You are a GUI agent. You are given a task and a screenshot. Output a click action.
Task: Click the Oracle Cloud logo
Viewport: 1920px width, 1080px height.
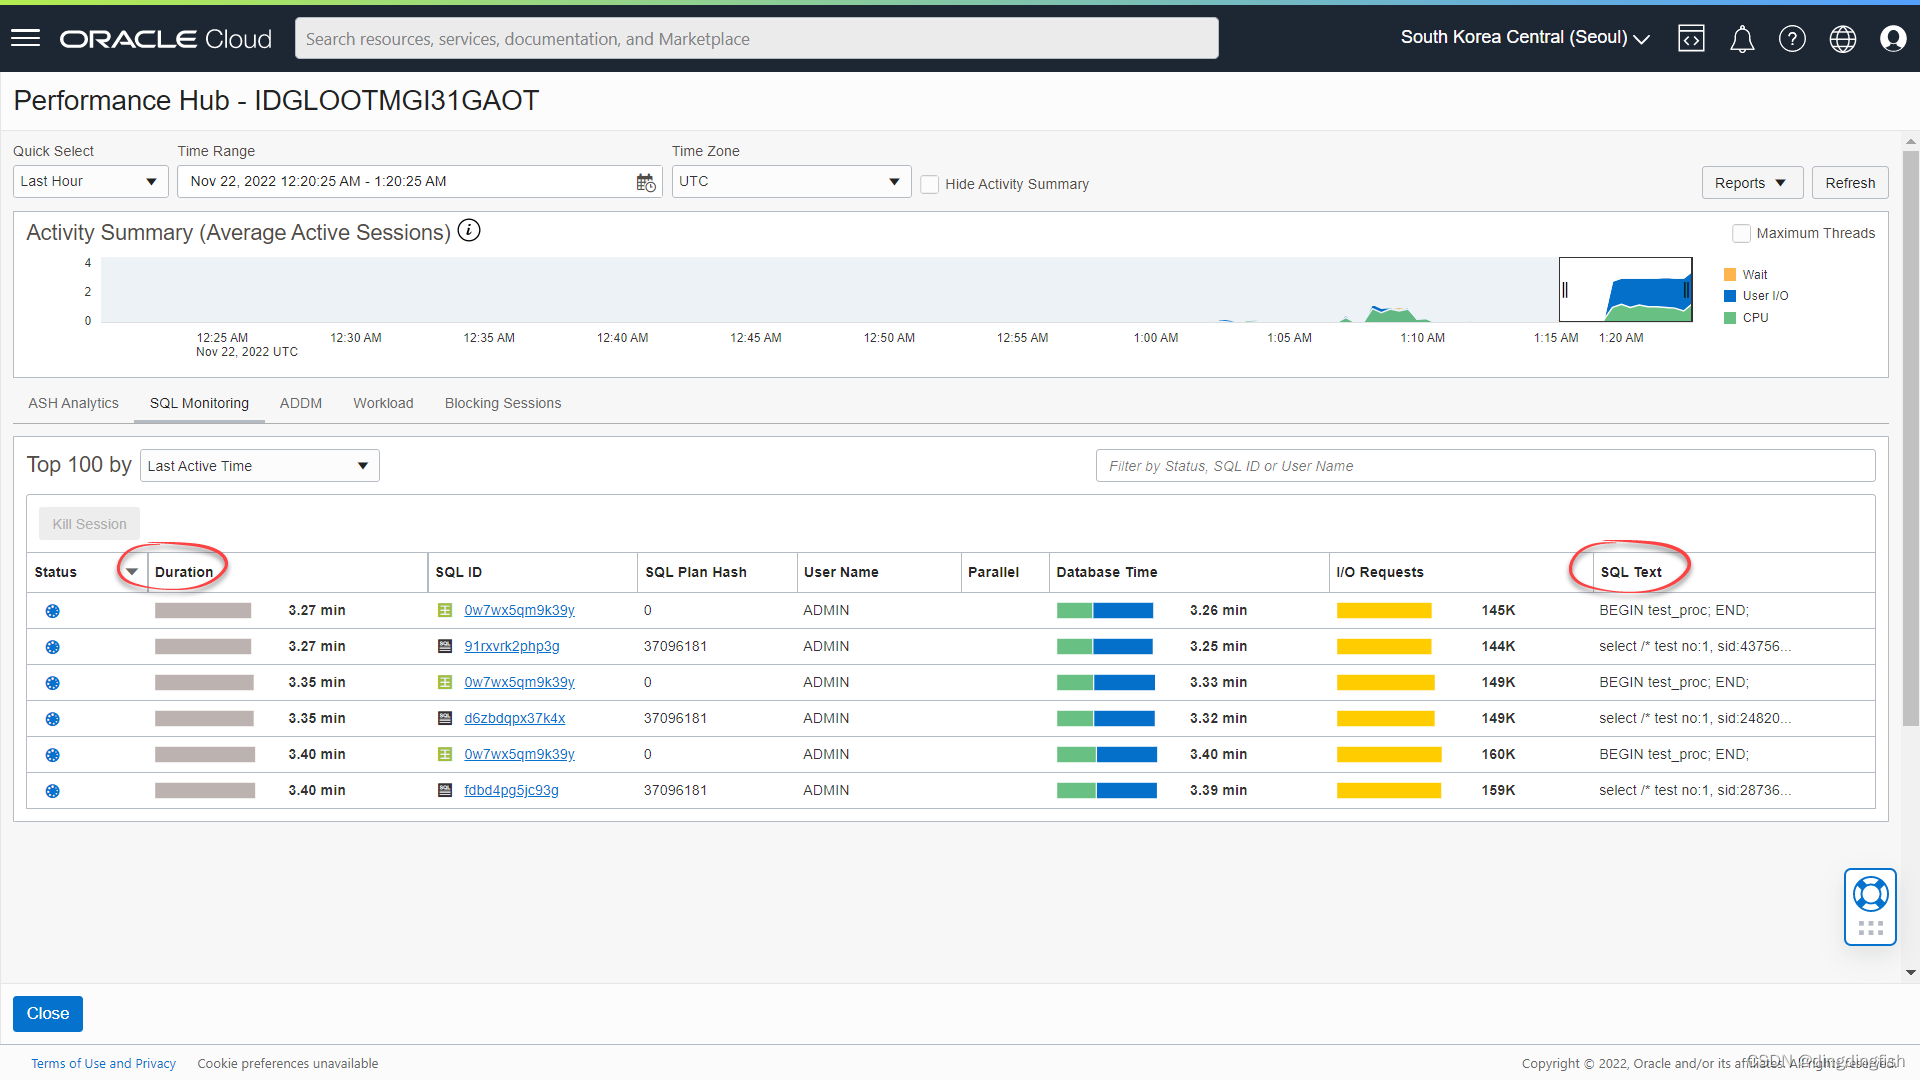point(165,38)
